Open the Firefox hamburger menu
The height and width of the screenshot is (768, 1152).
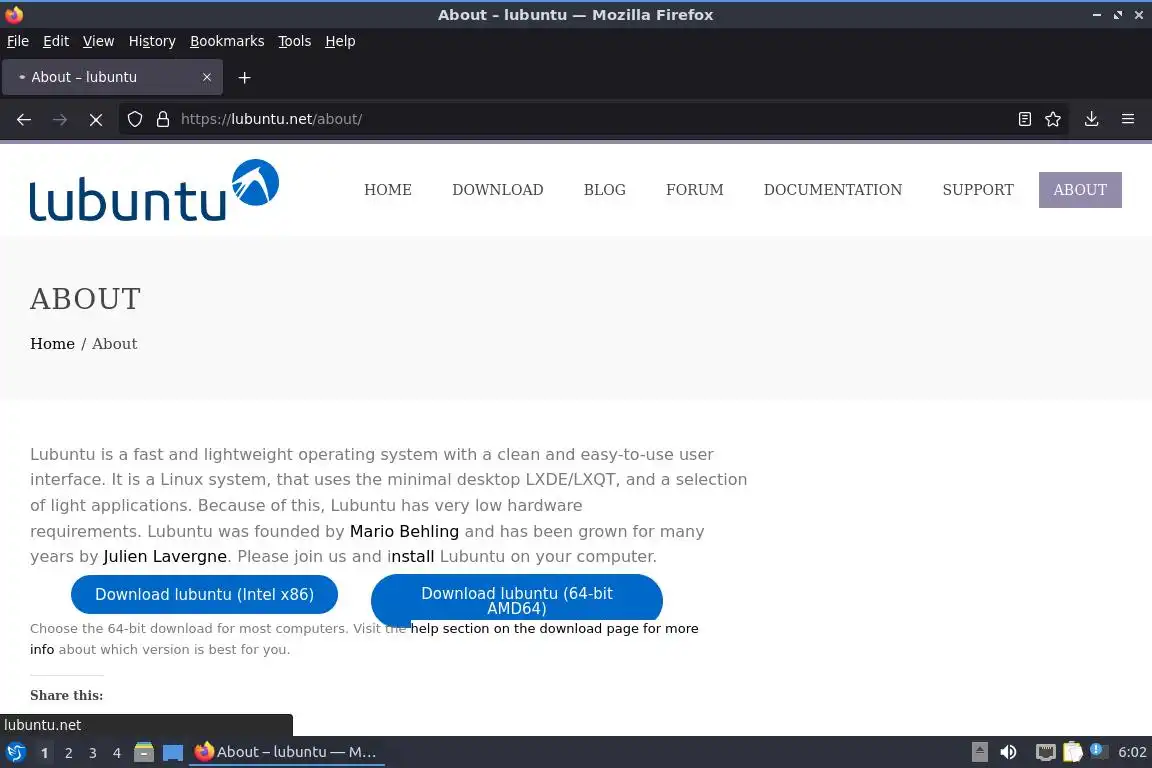[x=1128, y=119]
